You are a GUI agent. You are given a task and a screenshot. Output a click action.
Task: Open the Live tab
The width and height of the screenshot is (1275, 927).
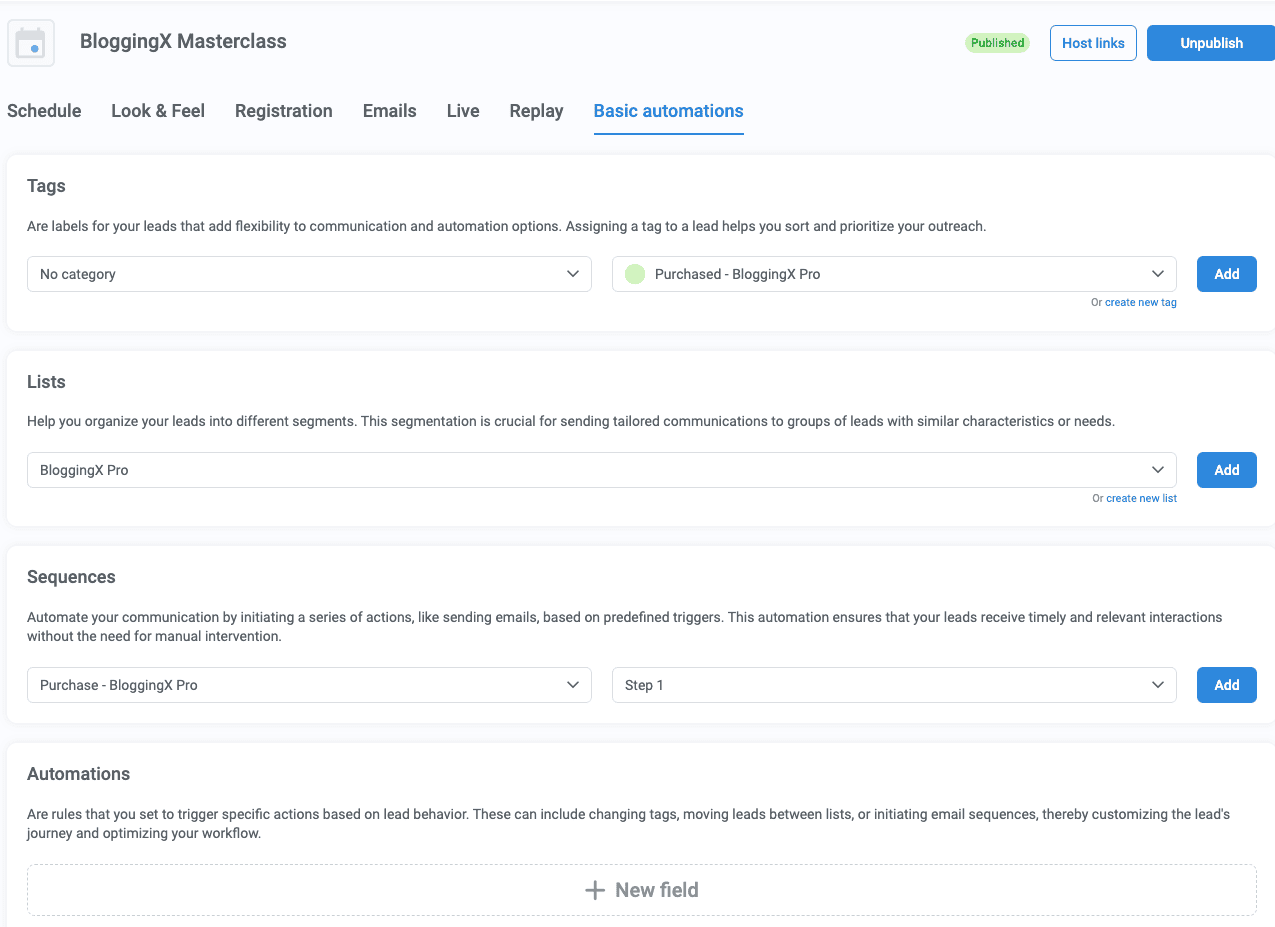click(463, 111)
